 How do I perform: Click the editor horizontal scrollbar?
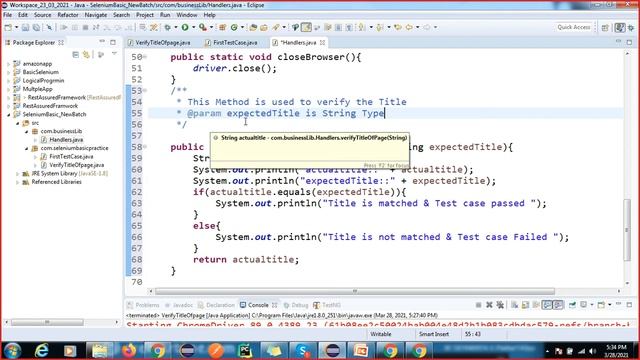pos(355,291)
